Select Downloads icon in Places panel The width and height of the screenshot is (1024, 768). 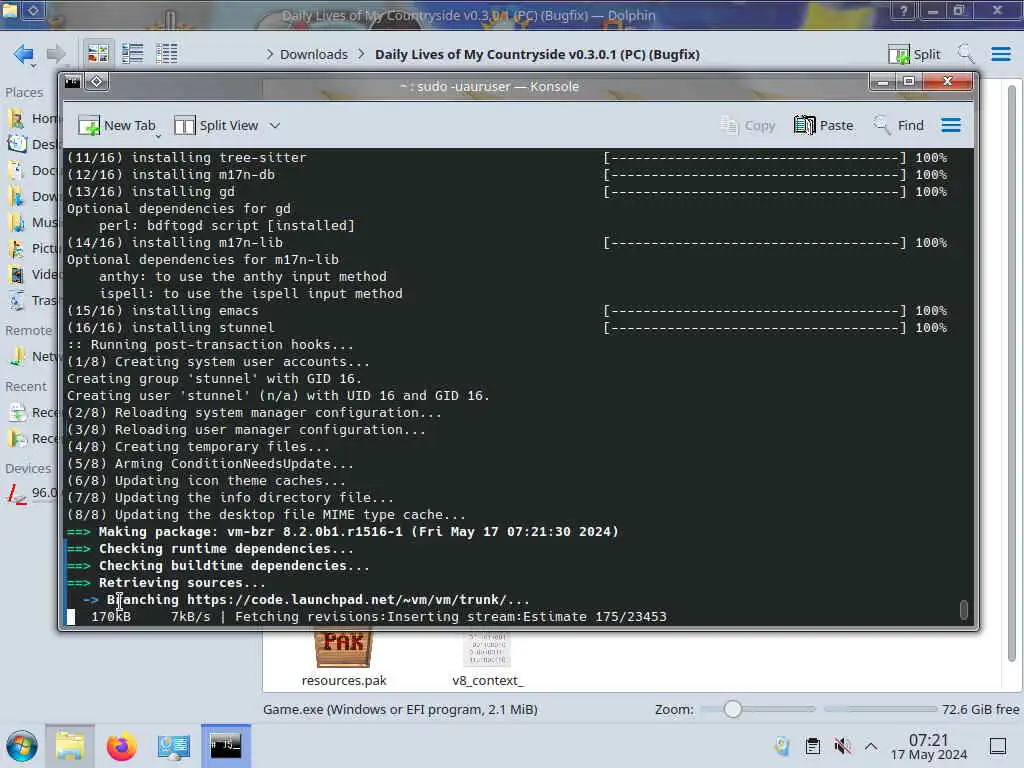point(16,196)
